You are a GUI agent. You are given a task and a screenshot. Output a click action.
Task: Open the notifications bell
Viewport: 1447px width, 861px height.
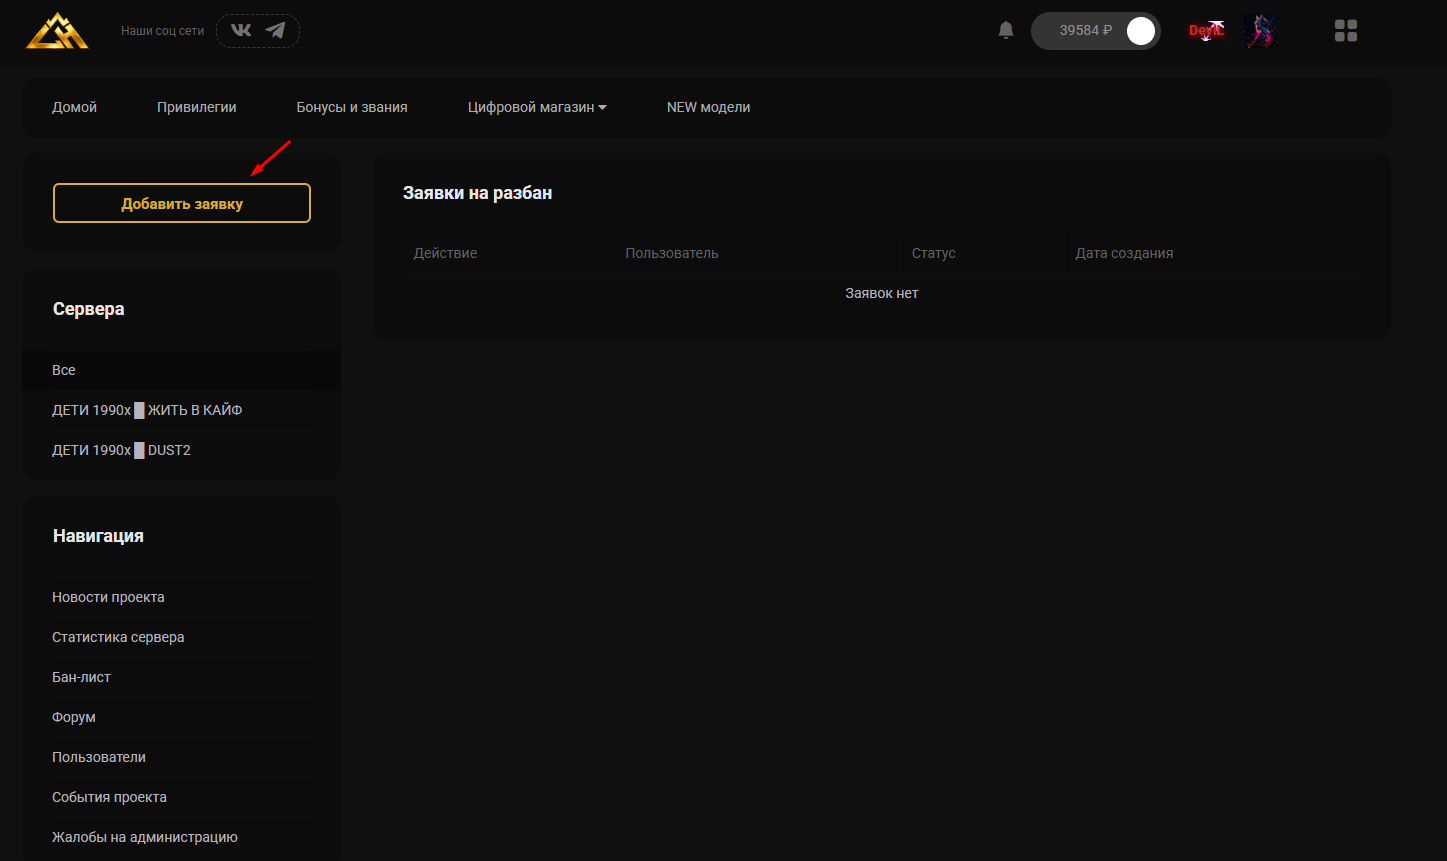coord(1006,30)
